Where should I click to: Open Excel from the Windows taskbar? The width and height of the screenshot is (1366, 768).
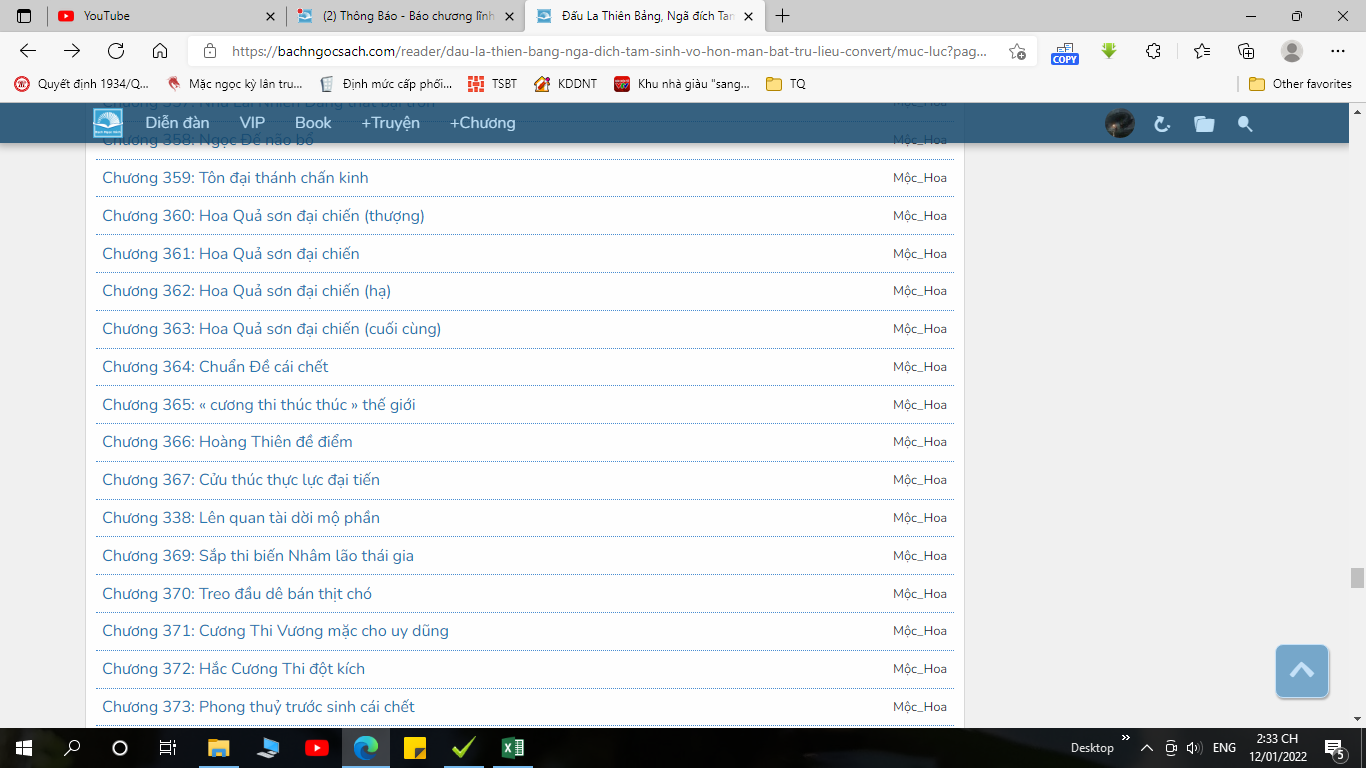pyautogui.click(x=512, y=747)
